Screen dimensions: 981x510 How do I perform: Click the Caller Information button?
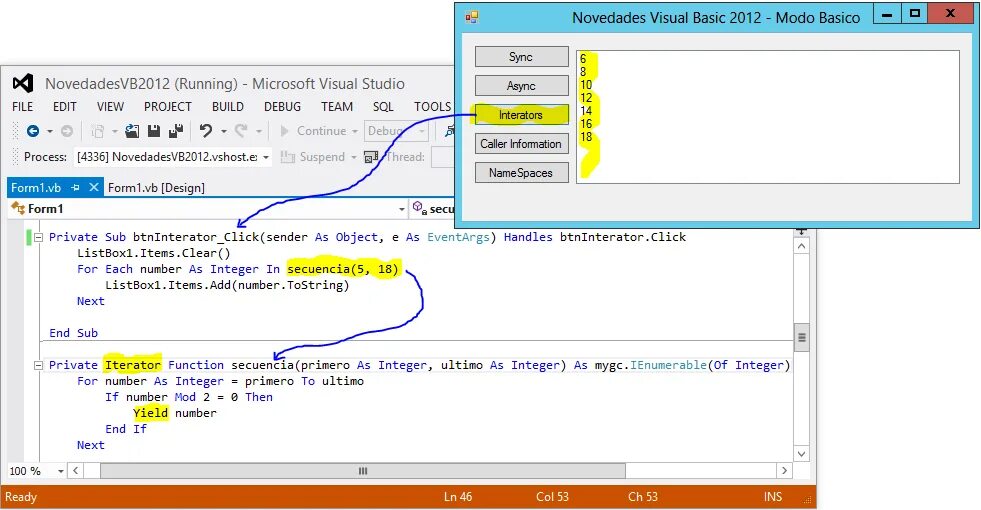(521, 143)
